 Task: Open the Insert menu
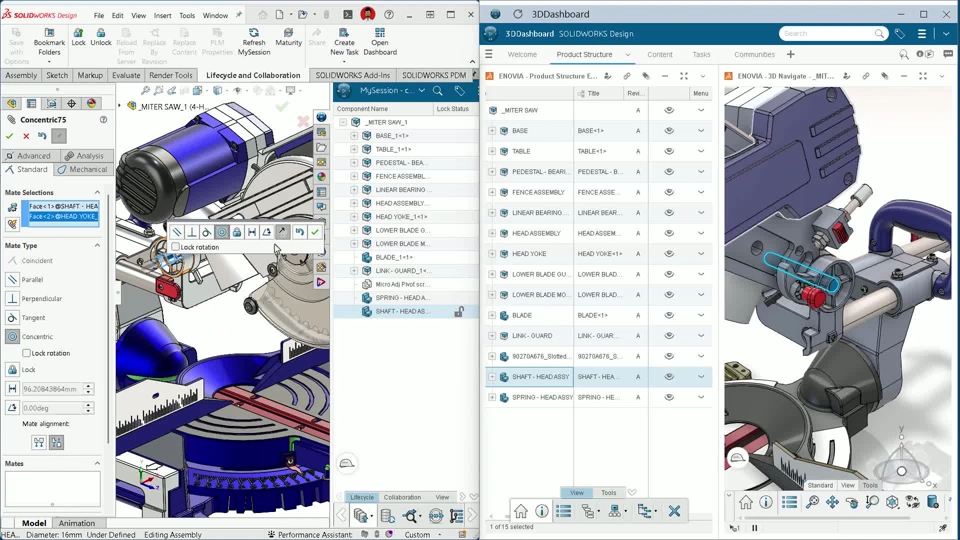coord(162,15)
